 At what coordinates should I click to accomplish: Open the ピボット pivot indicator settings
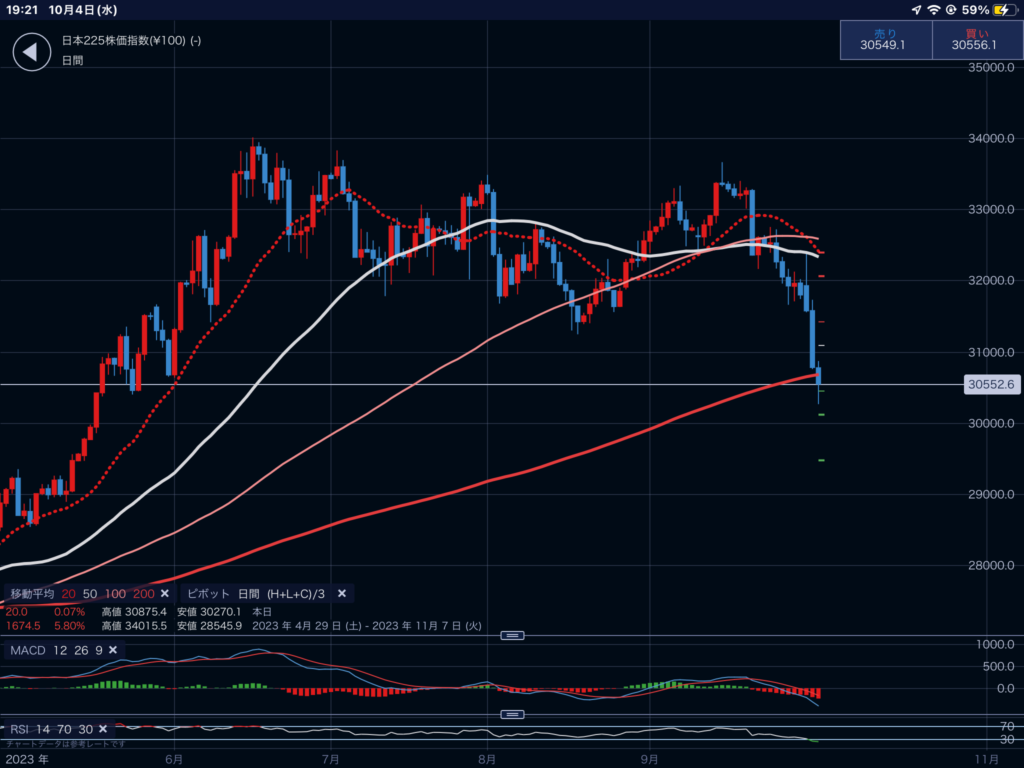(x=258, y=594)
